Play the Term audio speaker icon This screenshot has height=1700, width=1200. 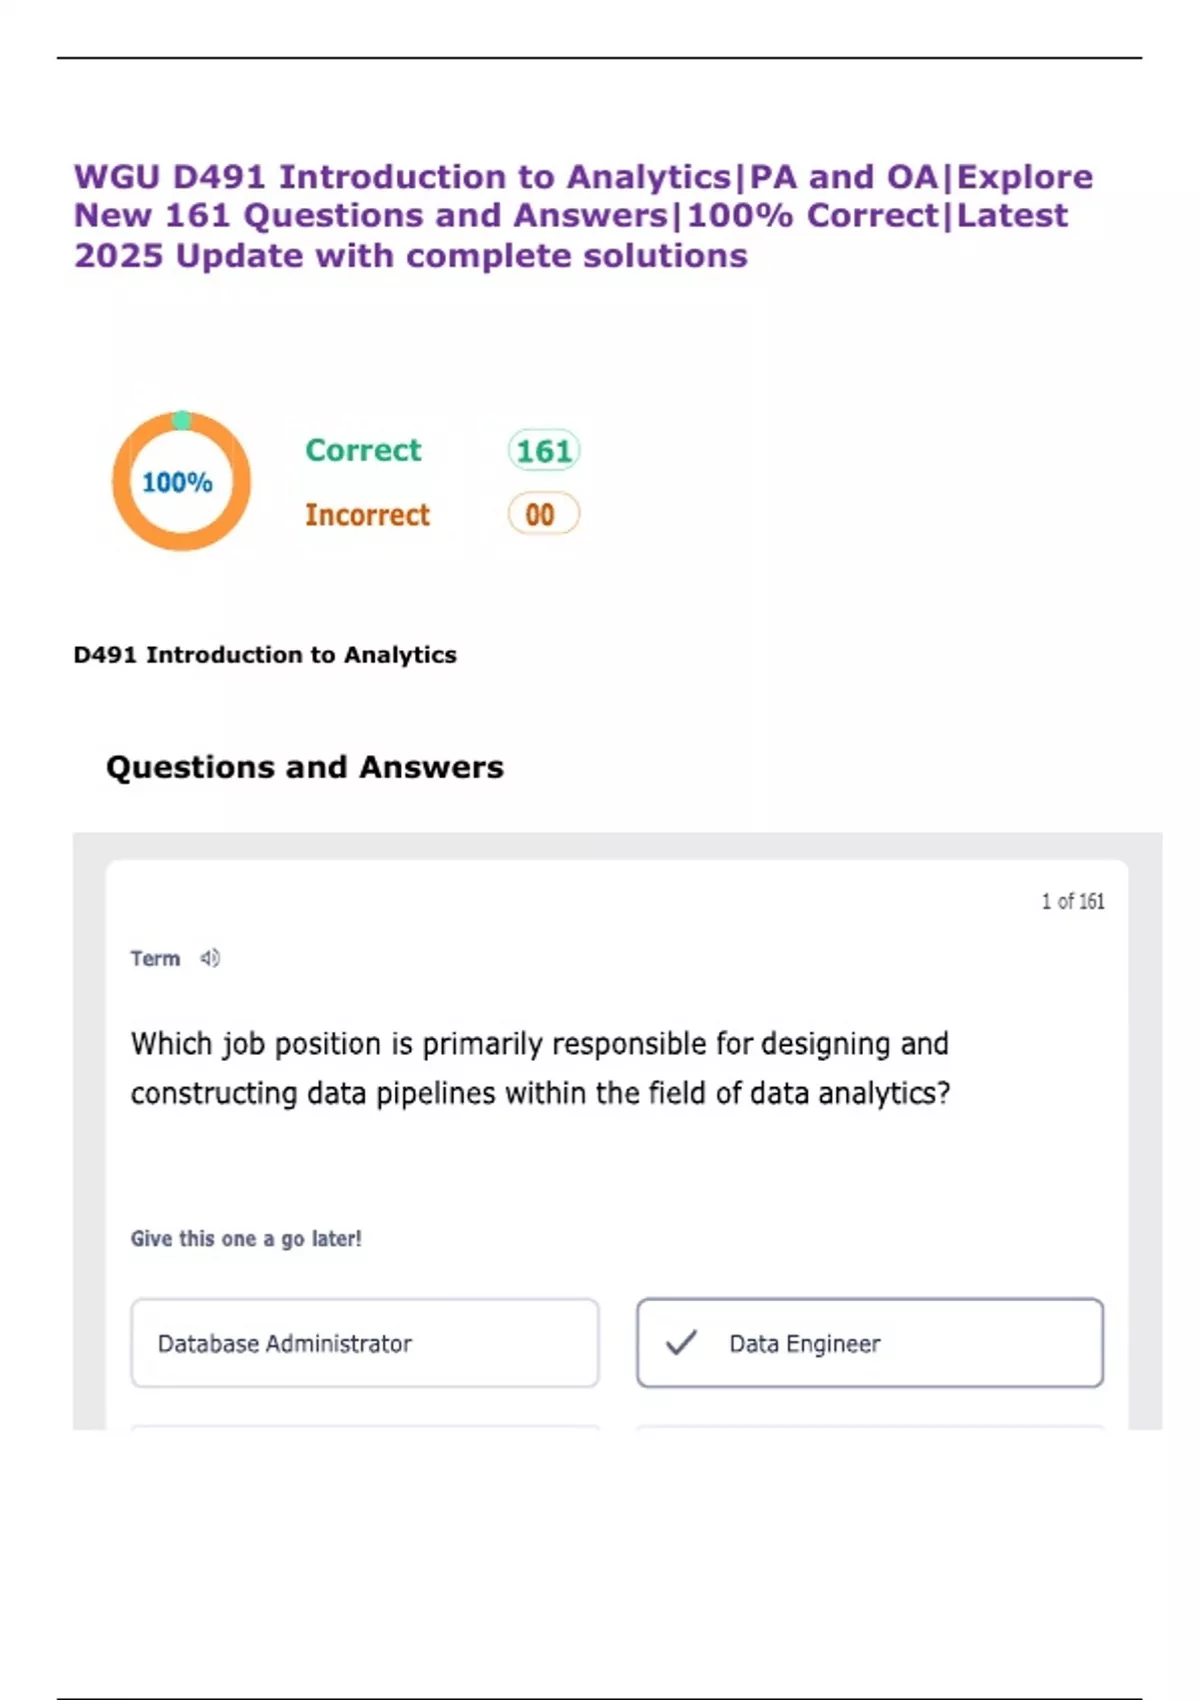210,958
